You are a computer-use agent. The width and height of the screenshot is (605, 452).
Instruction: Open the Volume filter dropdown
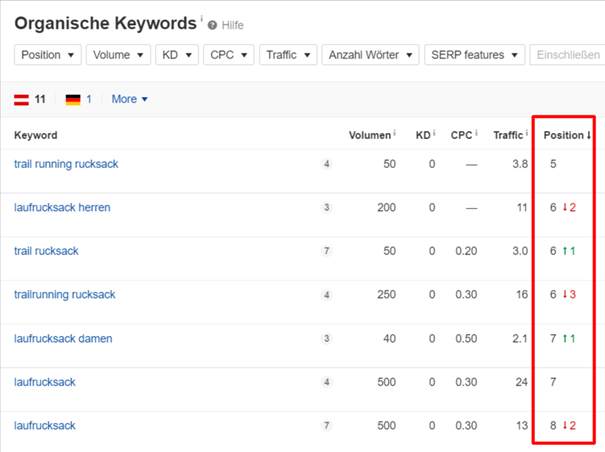pos(118,55)
